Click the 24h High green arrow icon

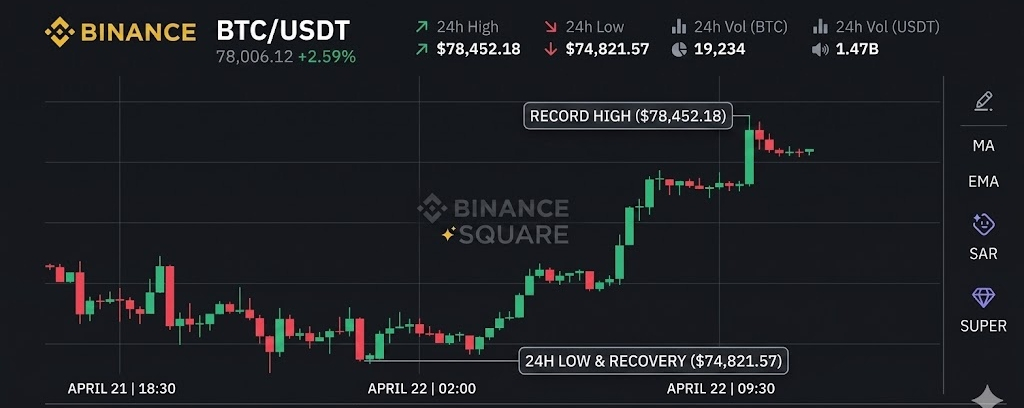tap(422, 27)
